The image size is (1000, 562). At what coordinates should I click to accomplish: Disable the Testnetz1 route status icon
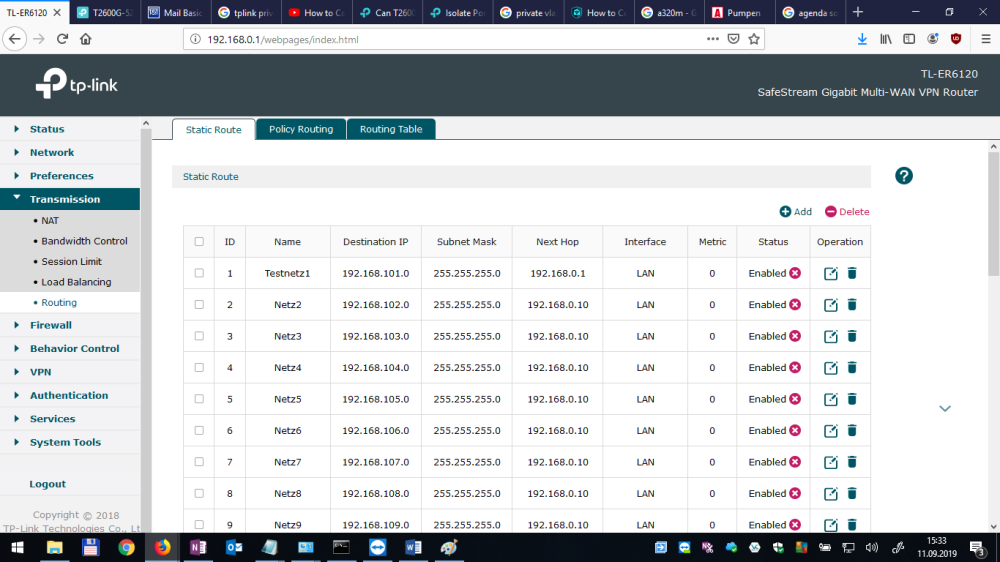pyautogui.click(x=795, y=273)
